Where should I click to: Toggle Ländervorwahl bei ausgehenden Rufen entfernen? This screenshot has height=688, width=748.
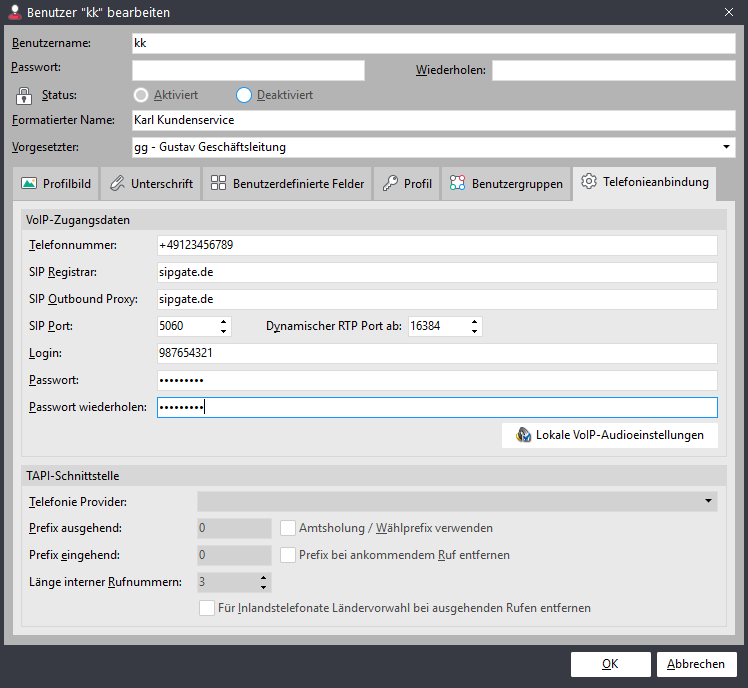(207, 608)
